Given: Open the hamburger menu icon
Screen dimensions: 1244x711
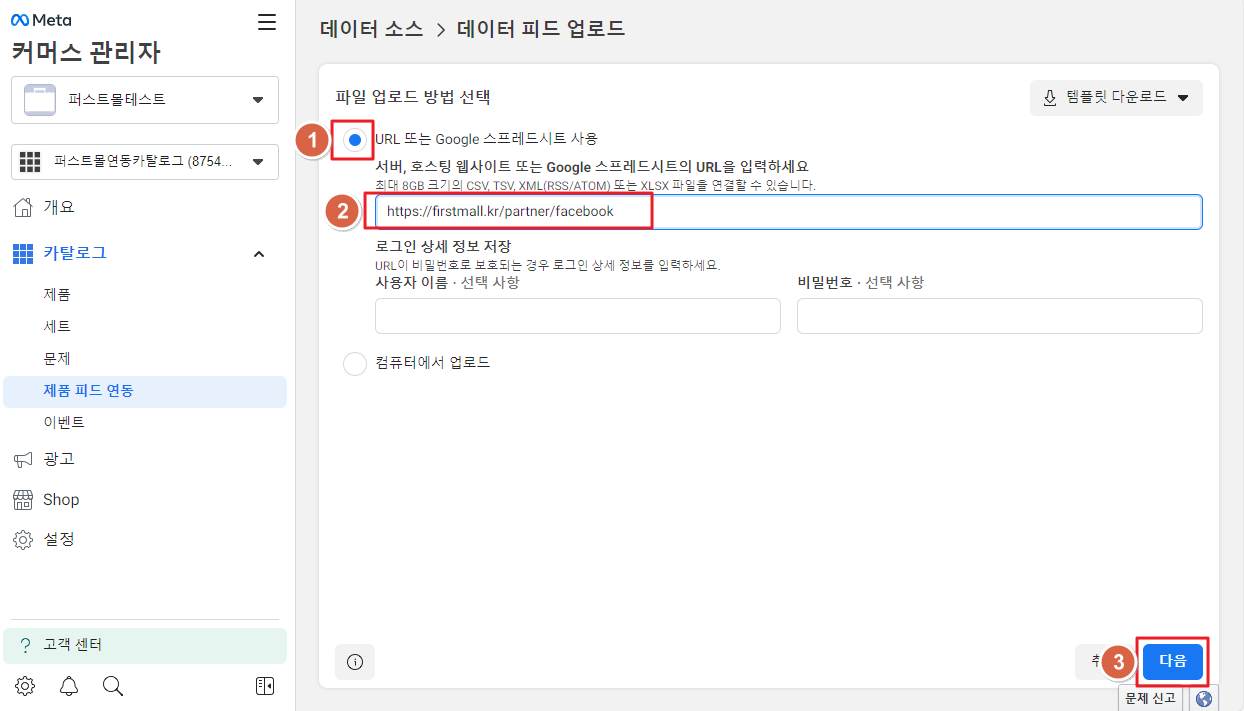Looking at the screenshot, I should [x=266, y=22].
